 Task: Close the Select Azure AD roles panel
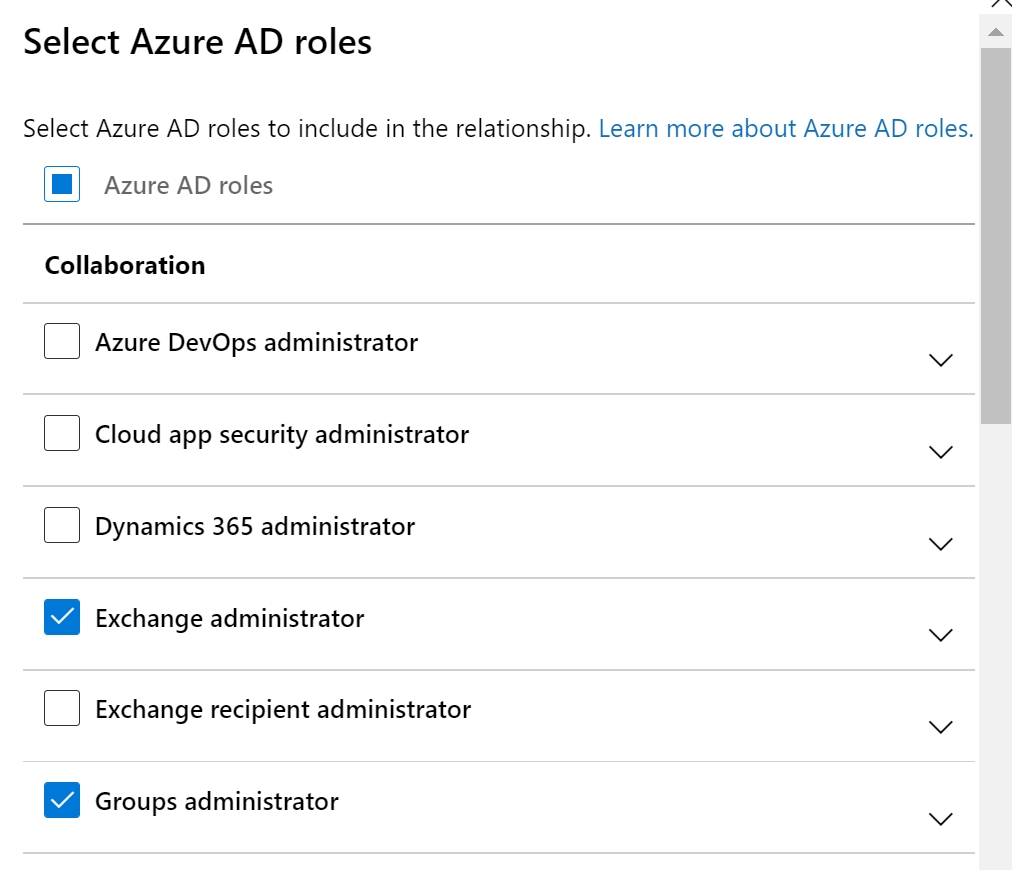[x=1000, y=3]
